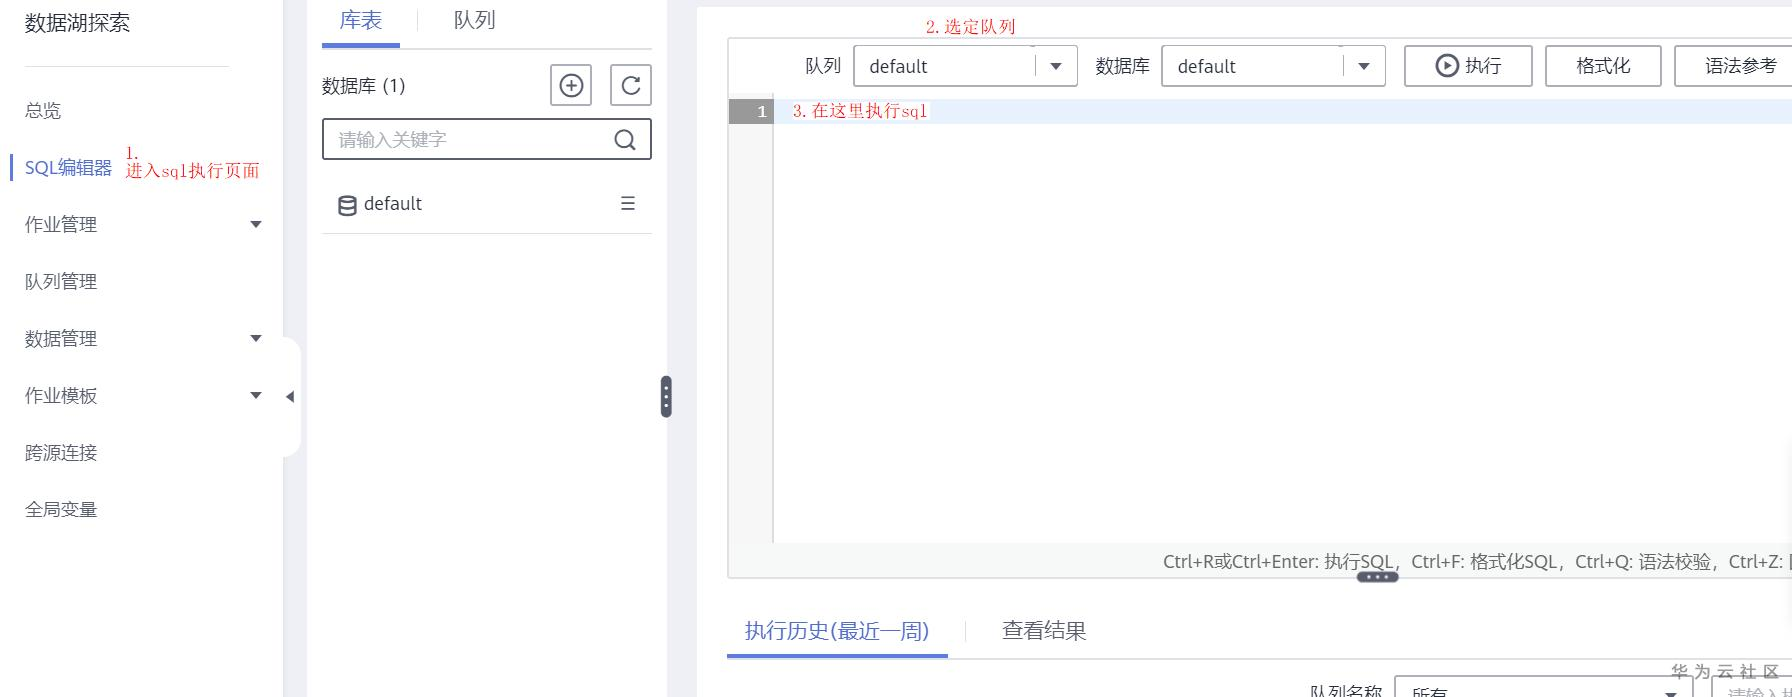Click the 数据库 (1) heading
1792x697 pixels.
tap(364, 86)
